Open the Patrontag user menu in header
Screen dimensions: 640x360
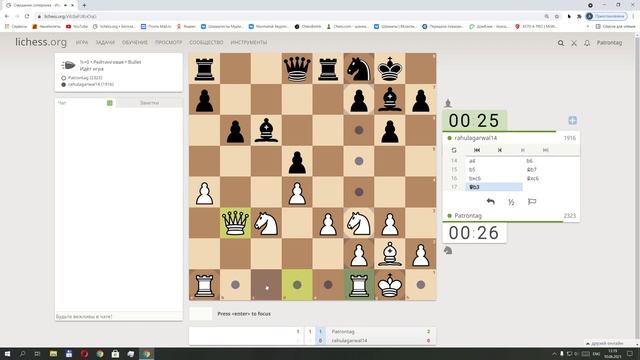click(609, 43)
